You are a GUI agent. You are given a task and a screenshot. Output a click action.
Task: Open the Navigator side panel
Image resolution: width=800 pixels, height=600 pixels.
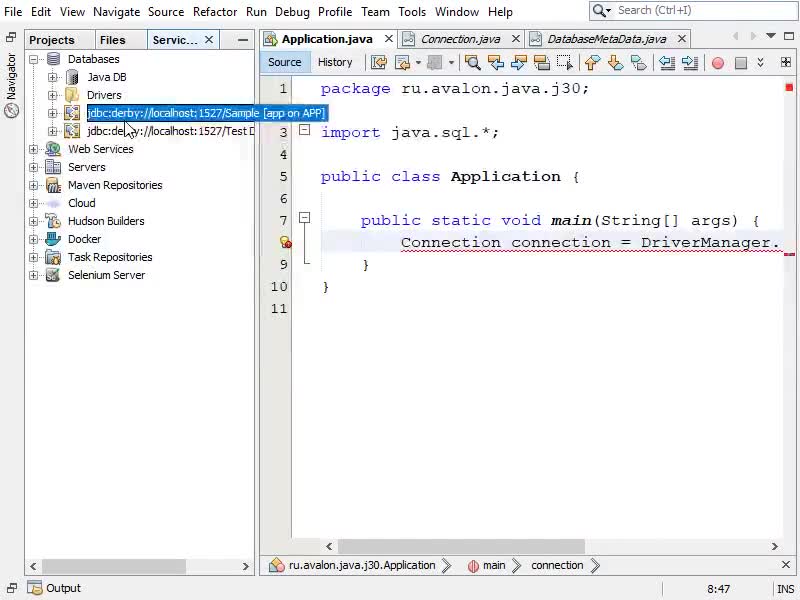11,84
